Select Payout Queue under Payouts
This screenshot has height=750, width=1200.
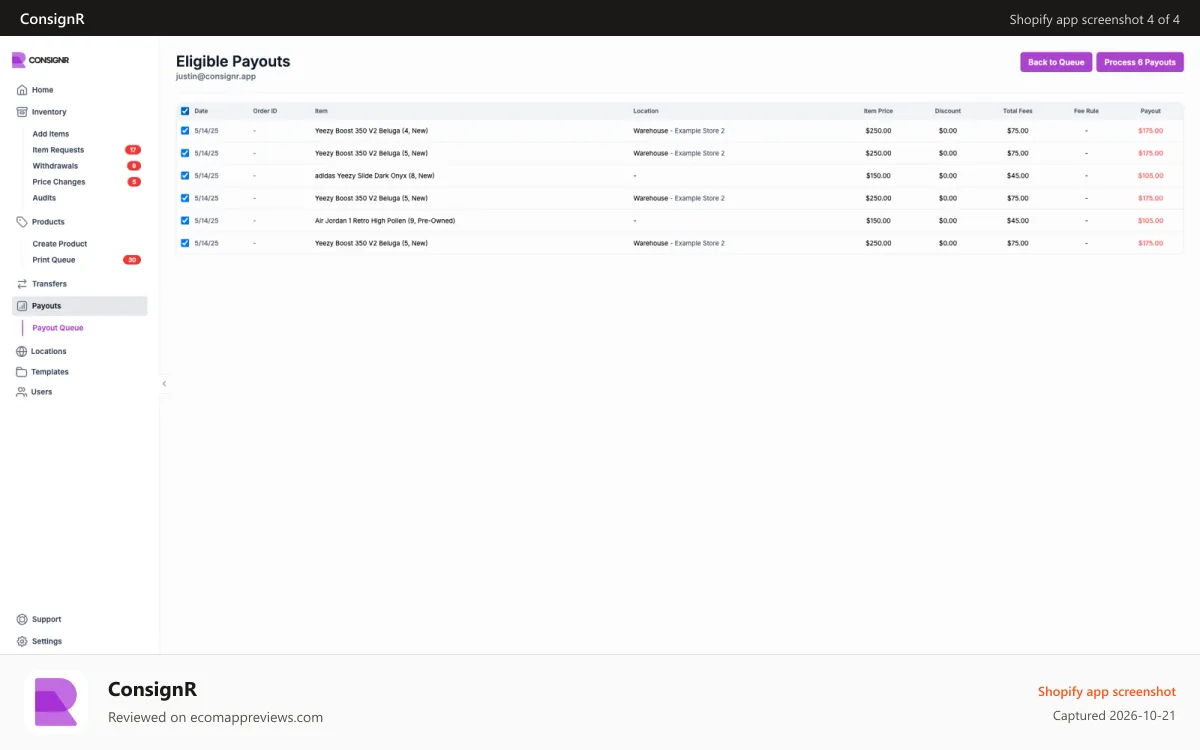(58, 328)
